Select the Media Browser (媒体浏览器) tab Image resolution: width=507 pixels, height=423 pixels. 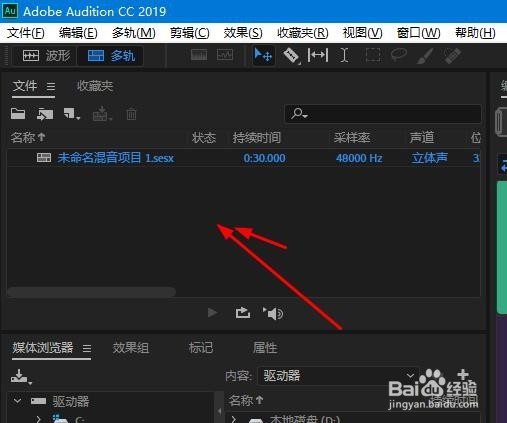pyautogui.click(x=43, y=348)
